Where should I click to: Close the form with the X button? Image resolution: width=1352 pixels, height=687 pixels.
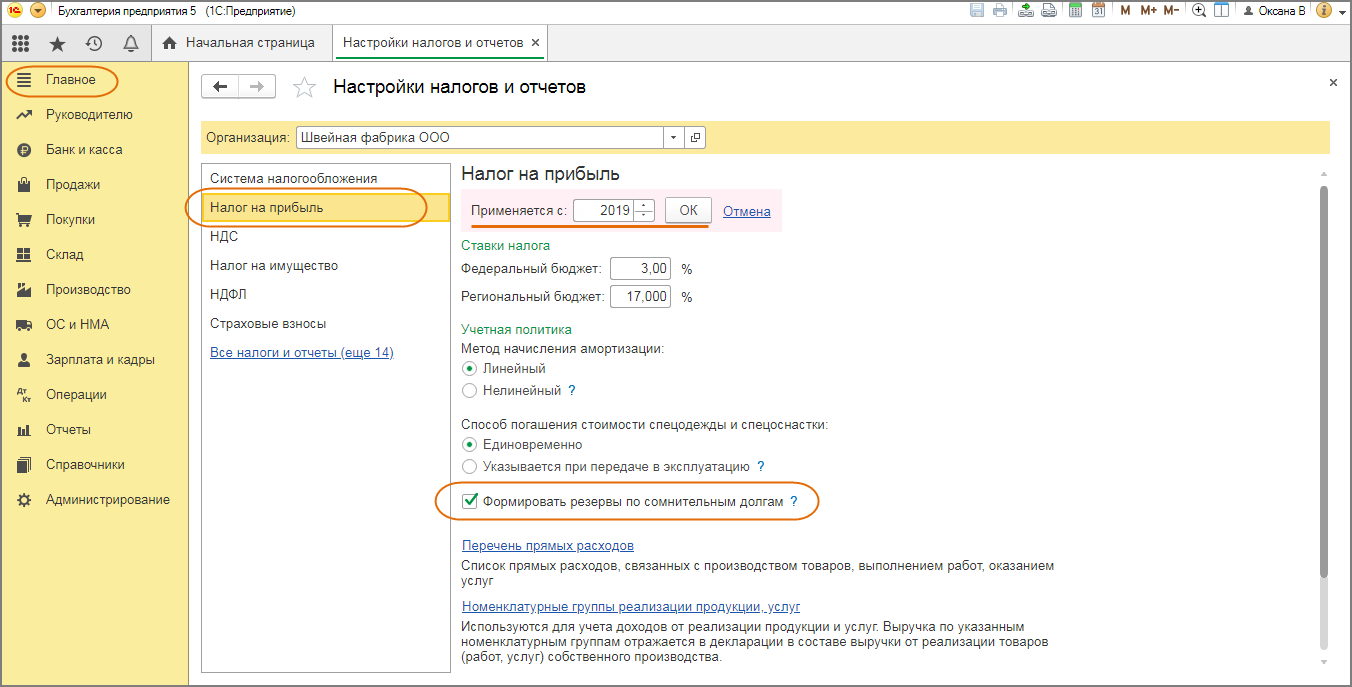[1333, 83]
